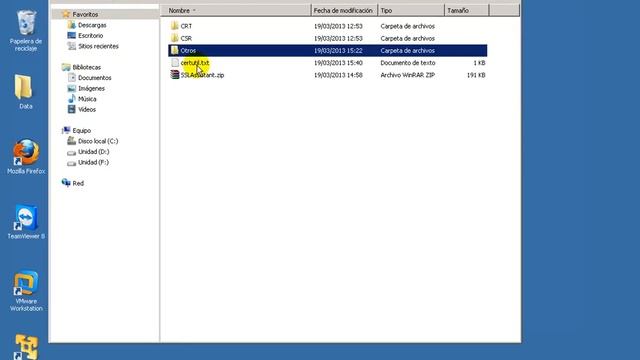This screenshot has width=640, height=360.
Task: Select the SSLAssistant.zip file name
Action: [202, 75]
